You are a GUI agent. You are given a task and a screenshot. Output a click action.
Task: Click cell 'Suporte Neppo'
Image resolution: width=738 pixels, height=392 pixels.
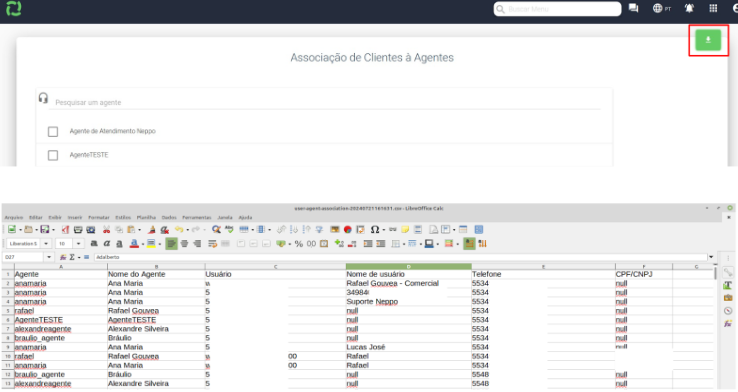pyautogui.click(x=409, y=302)
